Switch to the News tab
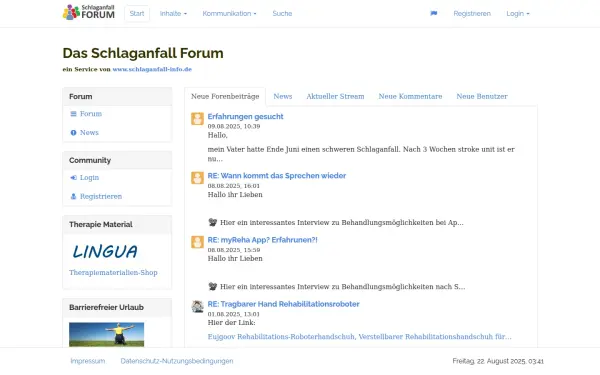Screen dimensions: 600x375 pyautogui.click(x=282, y=96)
